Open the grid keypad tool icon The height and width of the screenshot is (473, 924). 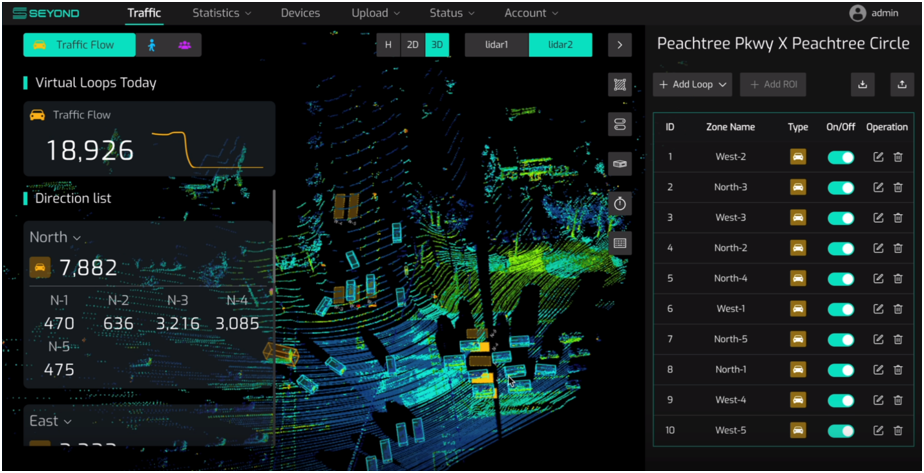(620, 243)
